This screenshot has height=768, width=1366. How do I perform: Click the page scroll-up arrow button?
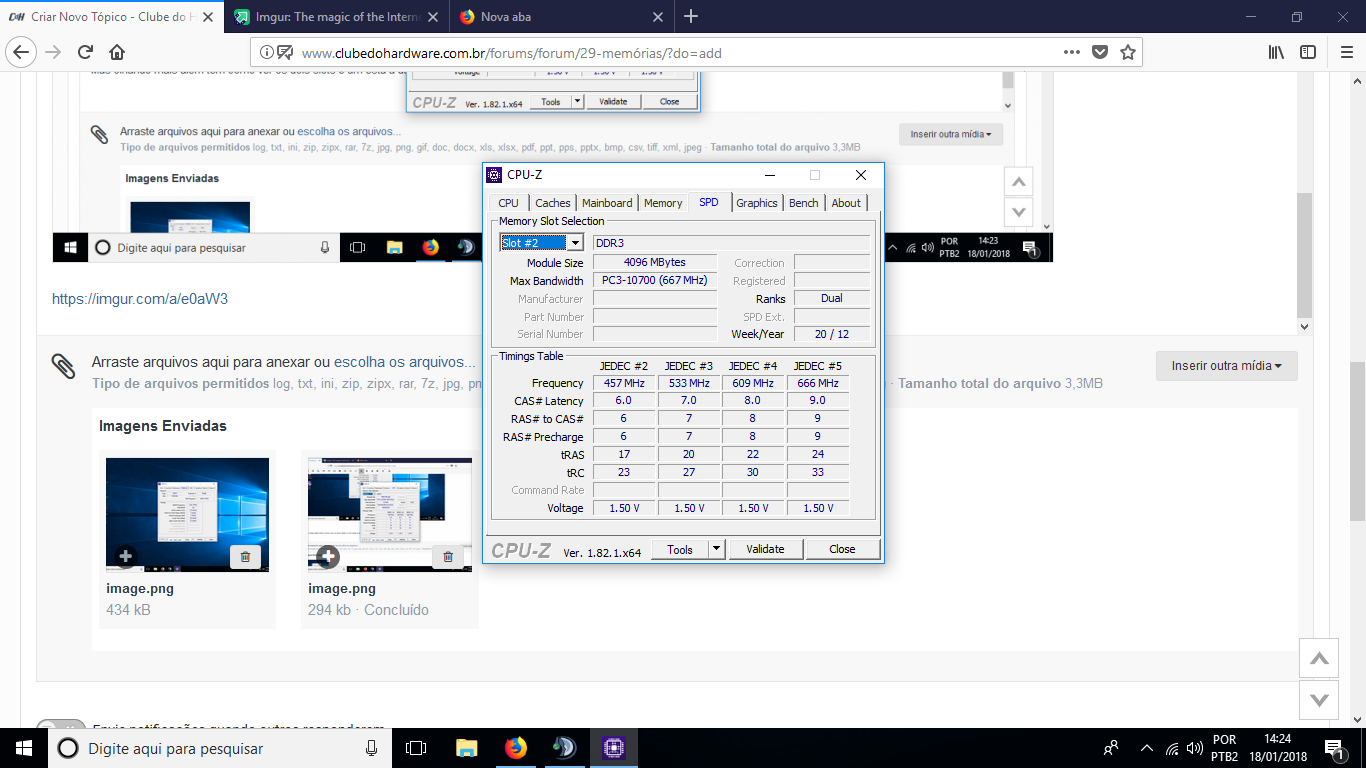point(1319,658)
